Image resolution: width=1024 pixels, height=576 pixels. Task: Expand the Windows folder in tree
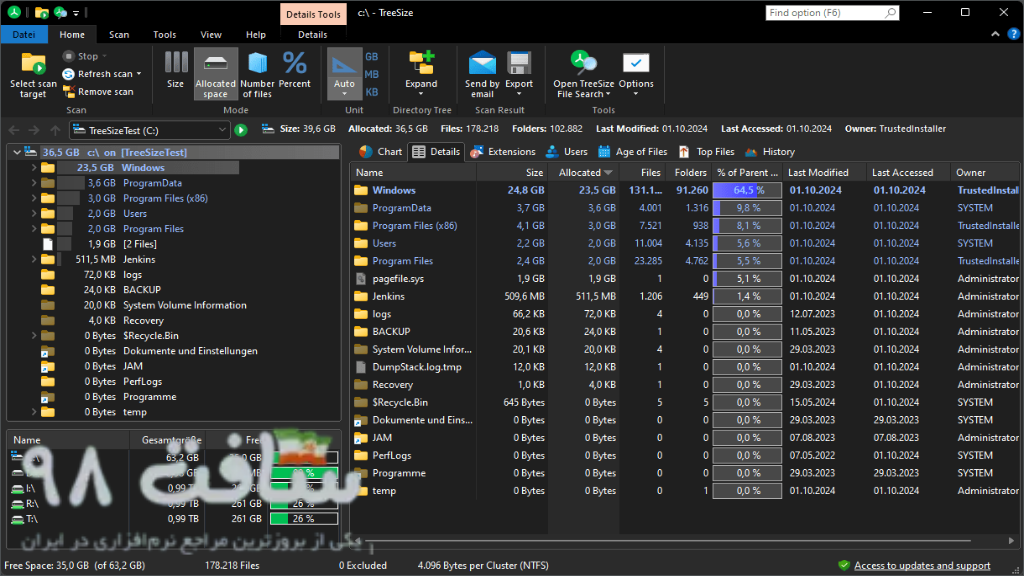[34, 168]
